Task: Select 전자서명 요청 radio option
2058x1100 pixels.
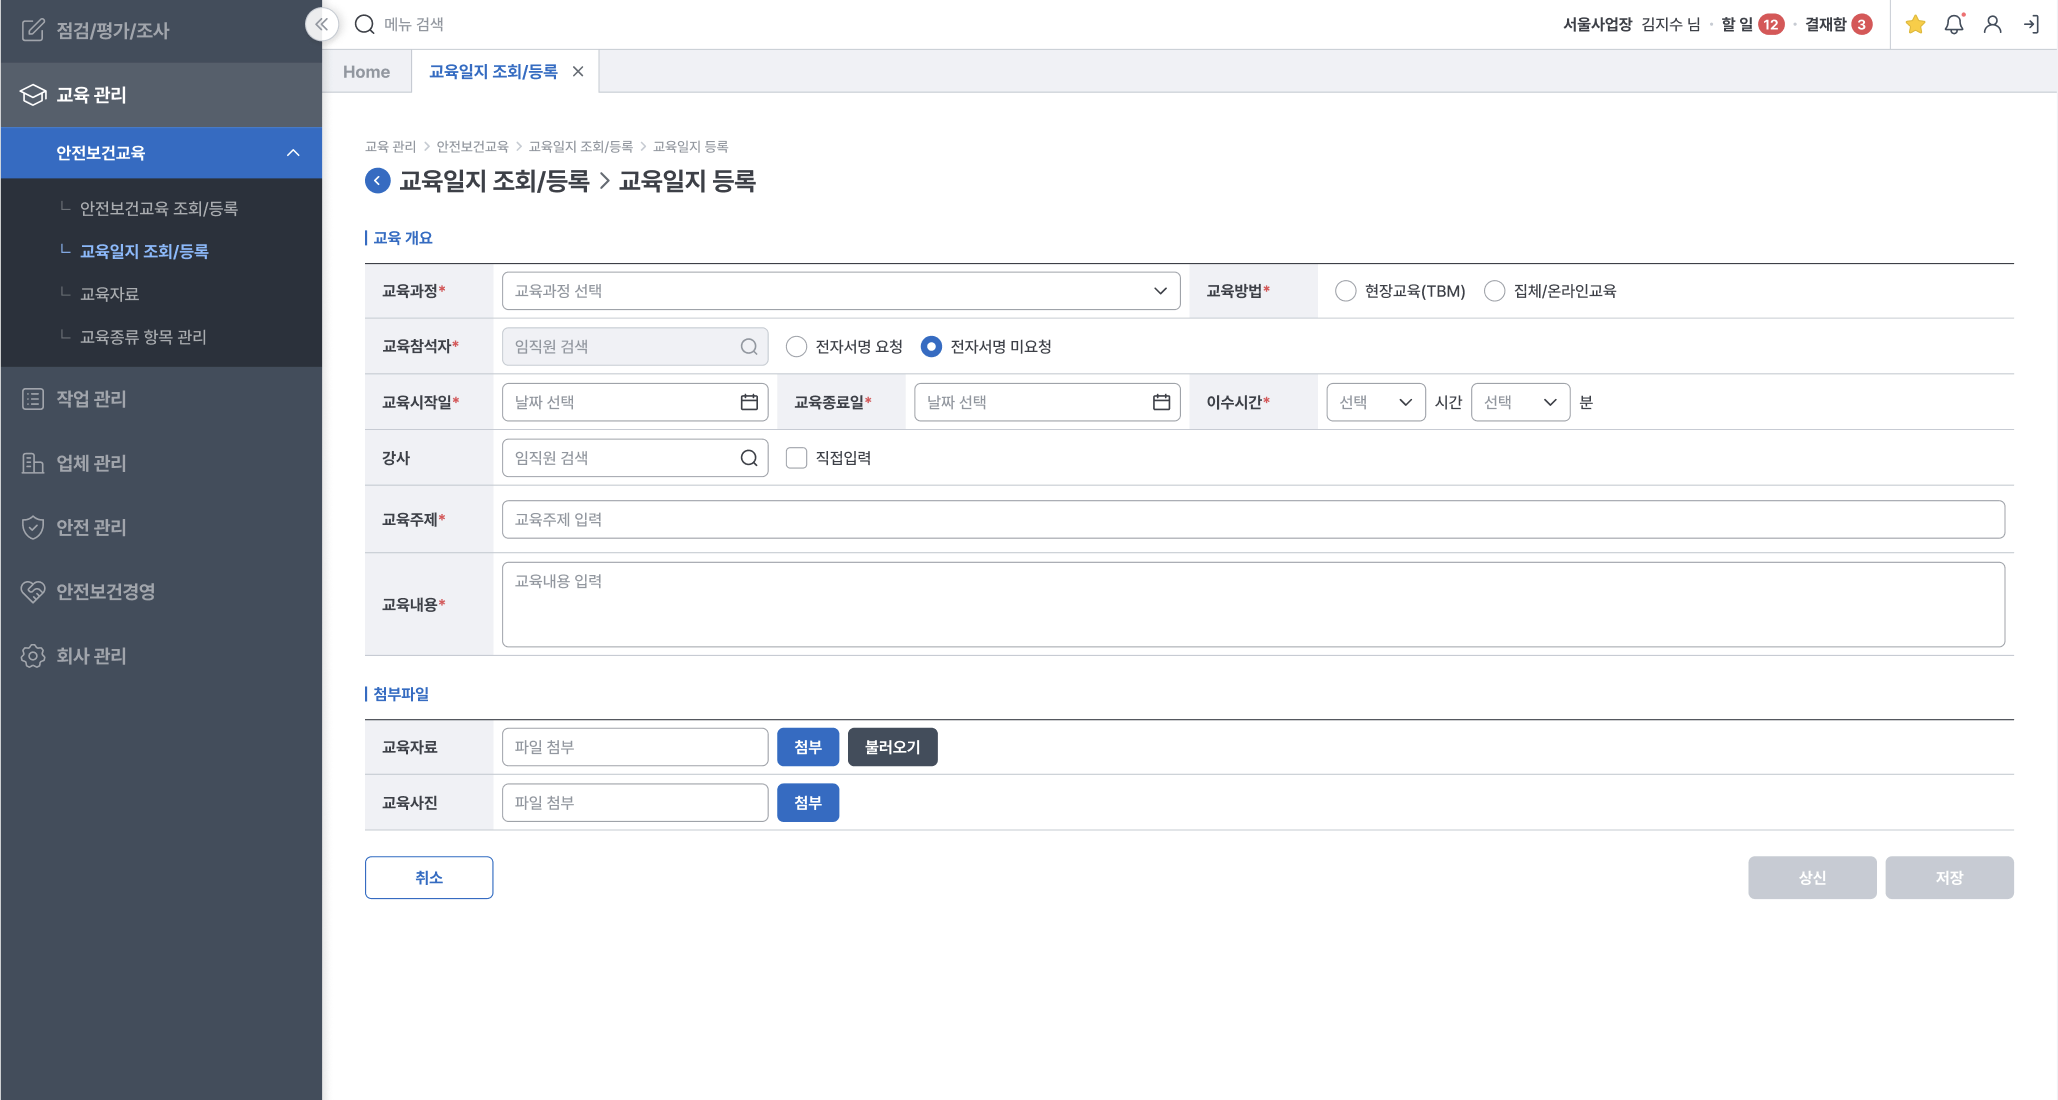Action: click(x=796, y=347)
